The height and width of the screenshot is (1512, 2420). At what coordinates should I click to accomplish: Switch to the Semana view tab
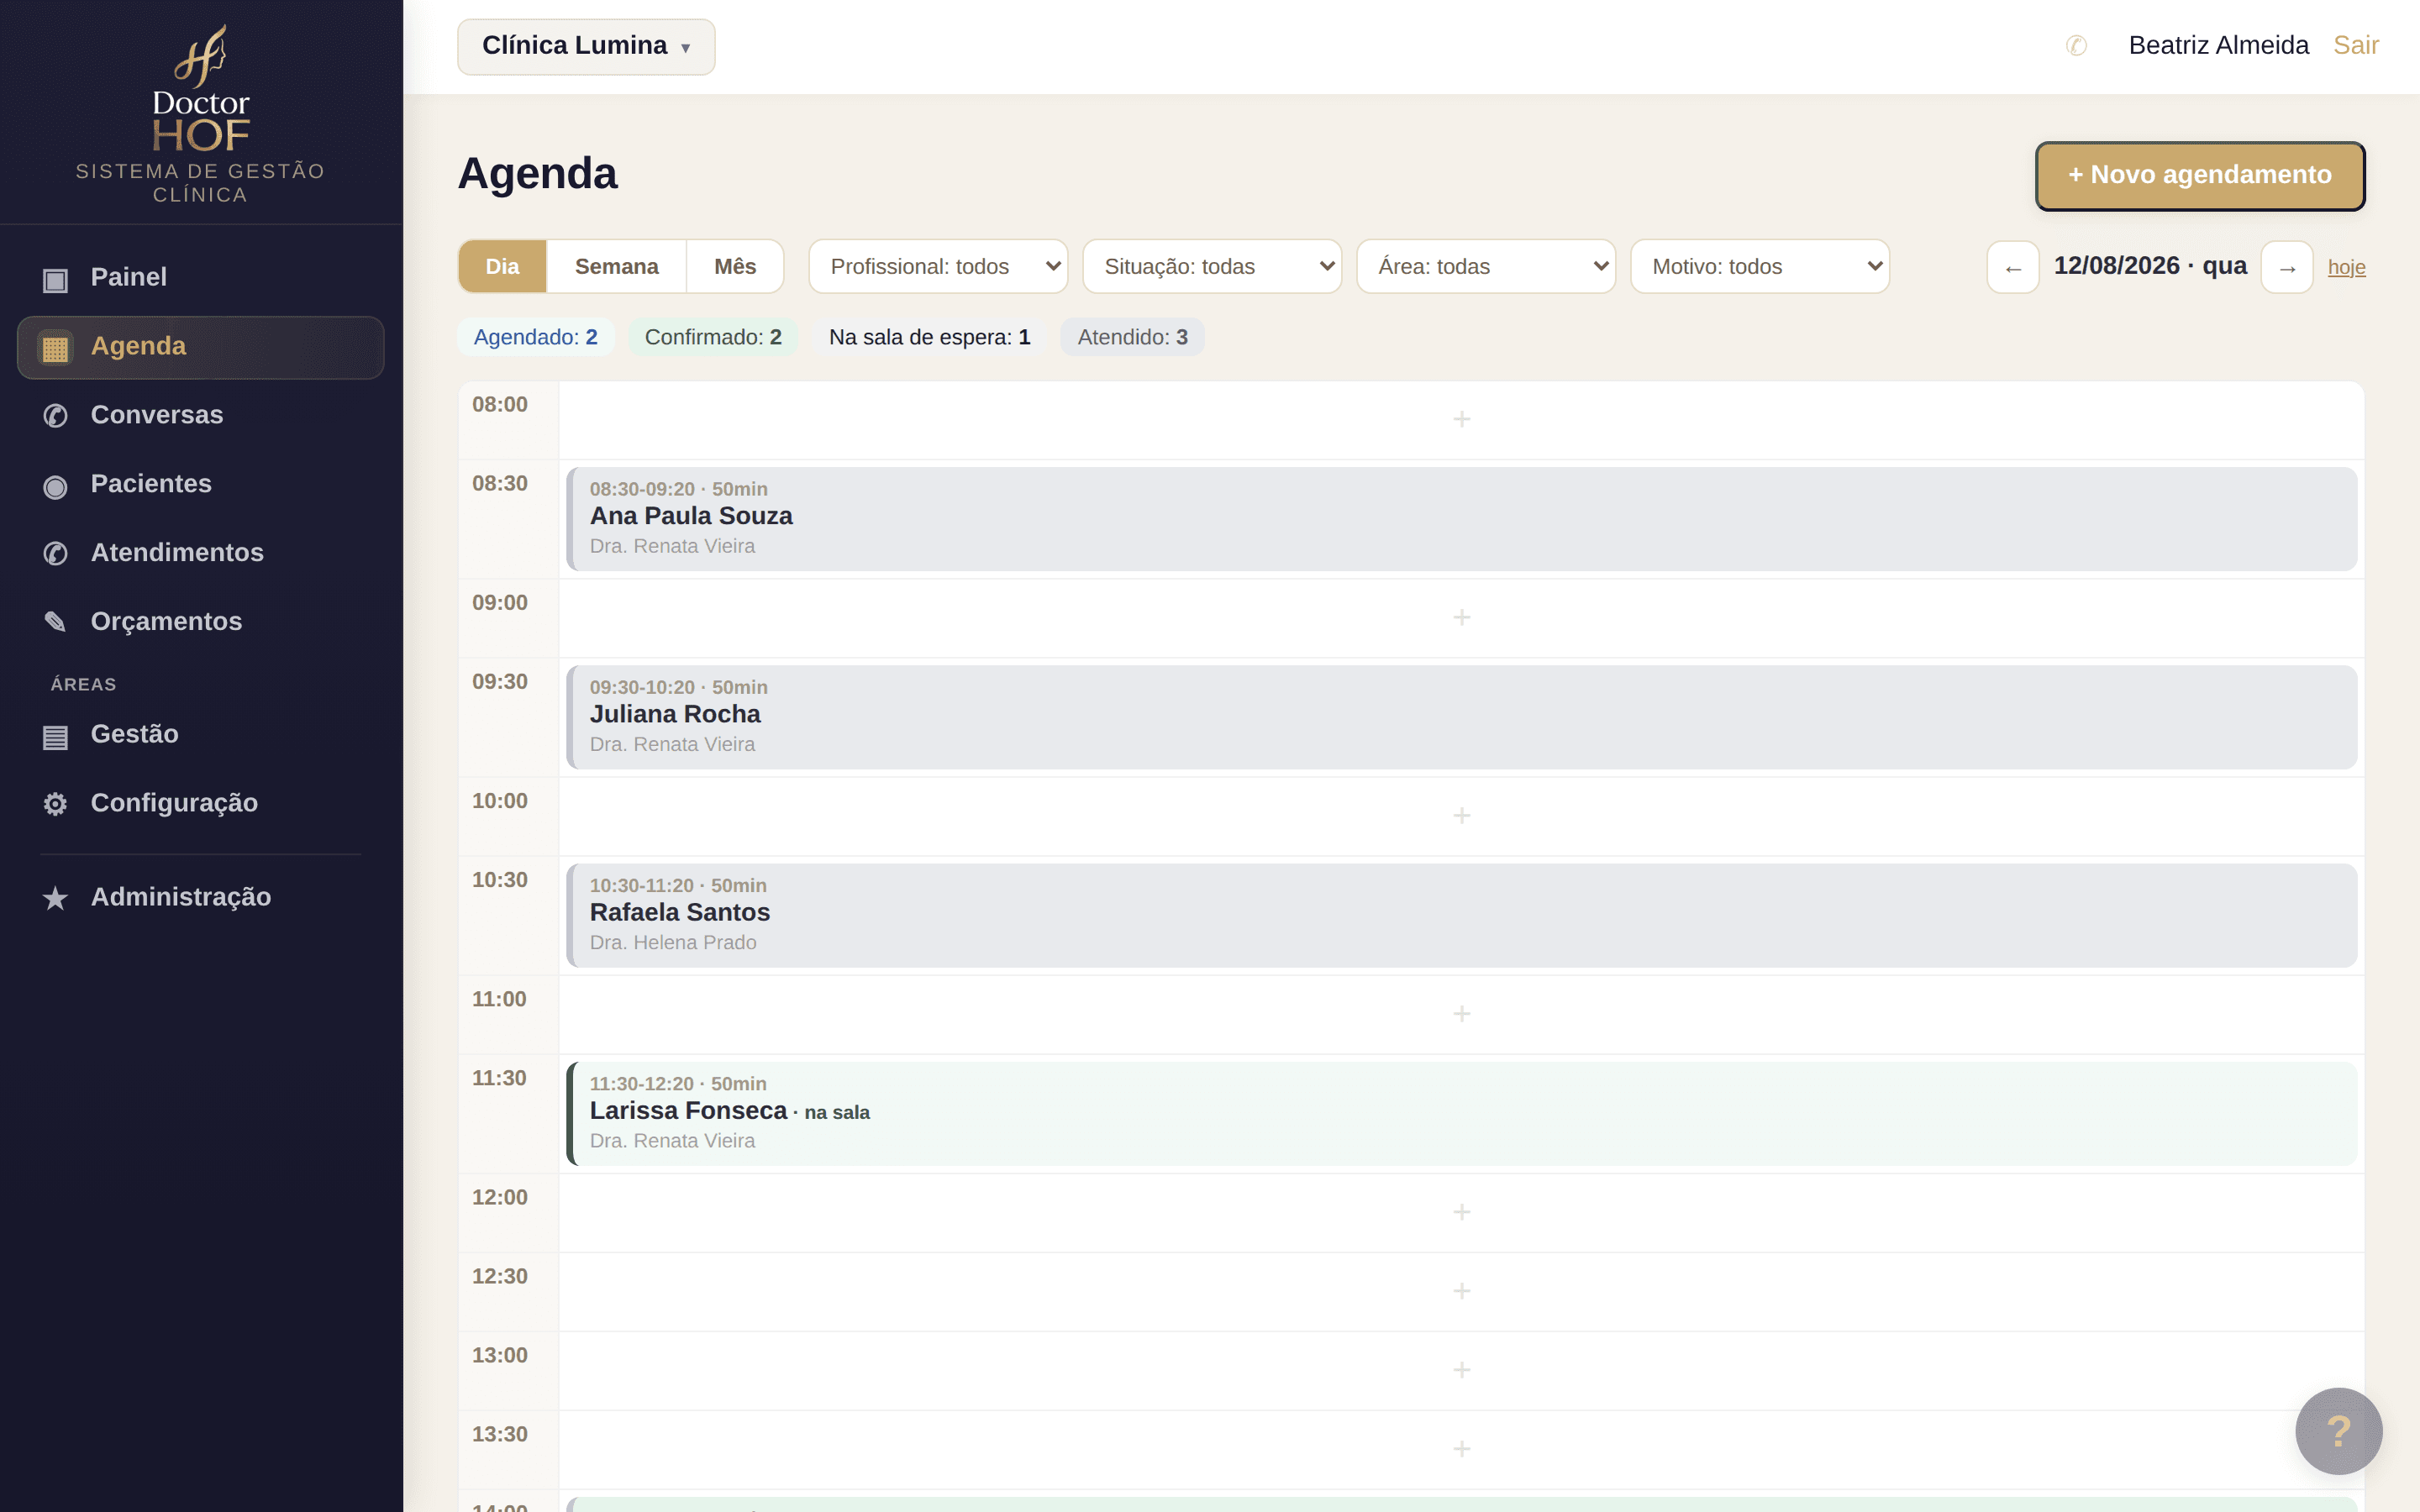616,267
